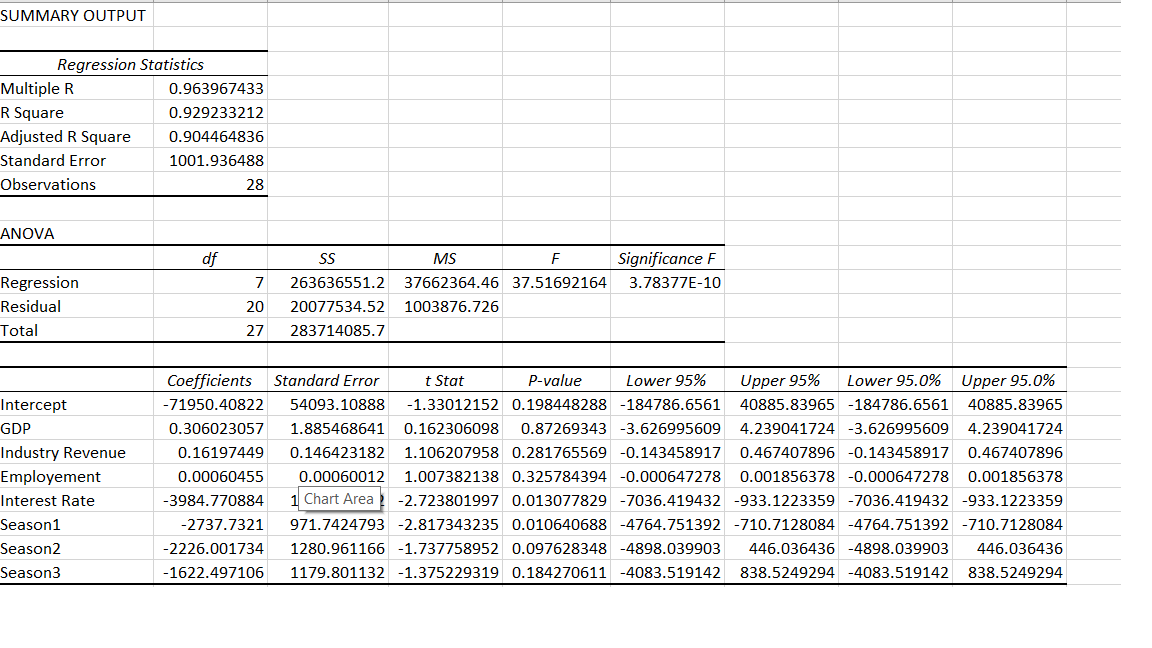The image size is (1152, 648).
Task: Select Season2 P-value 0.097628348
Action: click(x=556, y=549)
